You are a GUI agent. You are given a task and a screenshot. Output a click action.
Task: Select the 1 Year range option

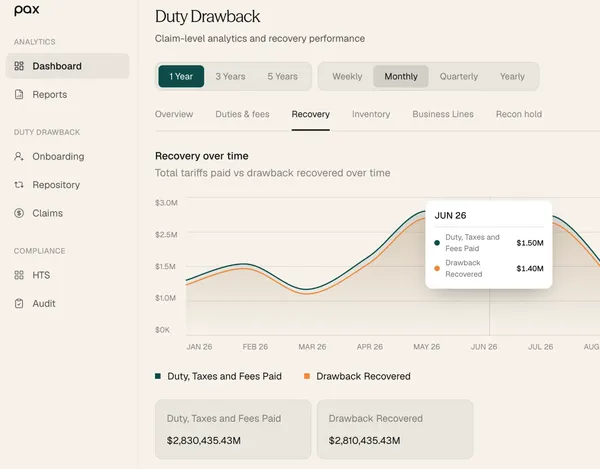click(181, 77)
